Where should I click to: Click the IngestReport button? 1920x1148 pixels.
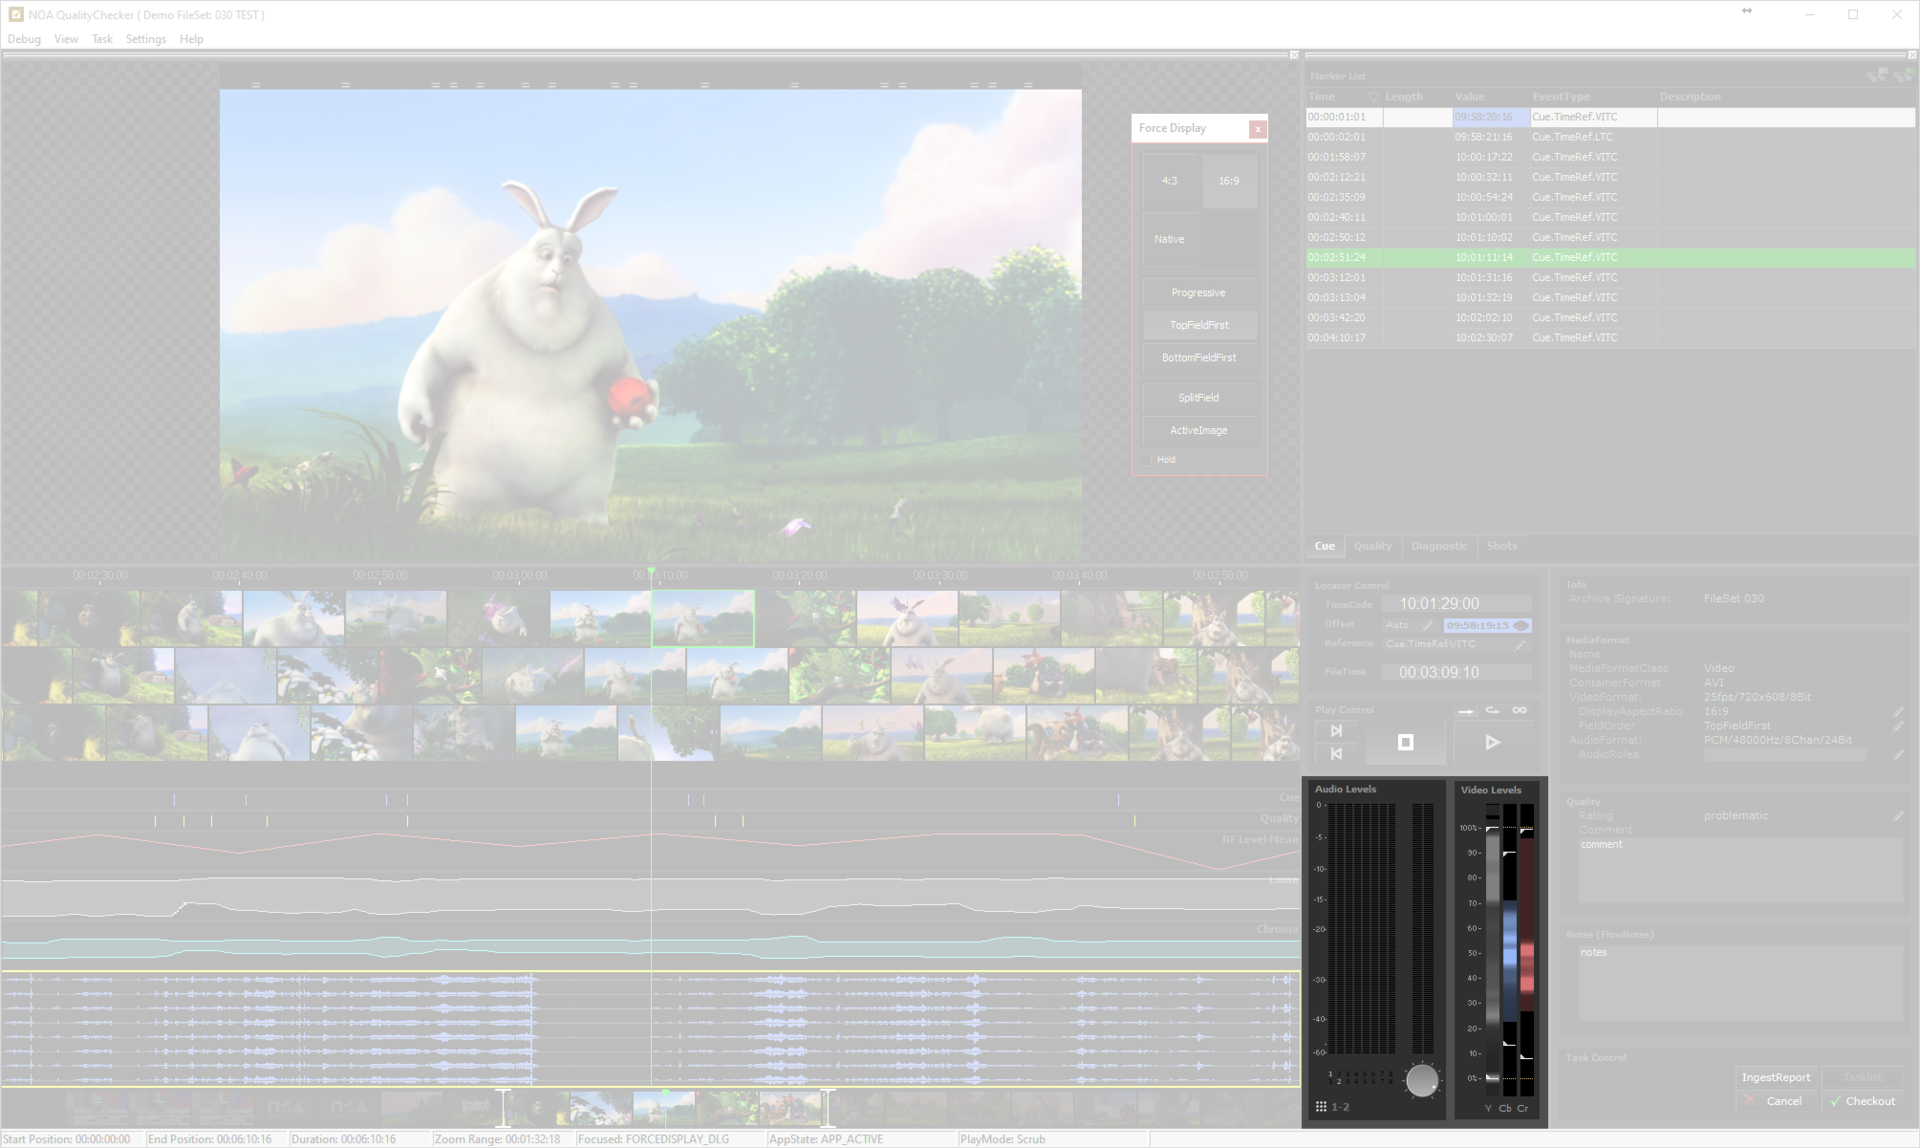[x=1776, y=1077]
